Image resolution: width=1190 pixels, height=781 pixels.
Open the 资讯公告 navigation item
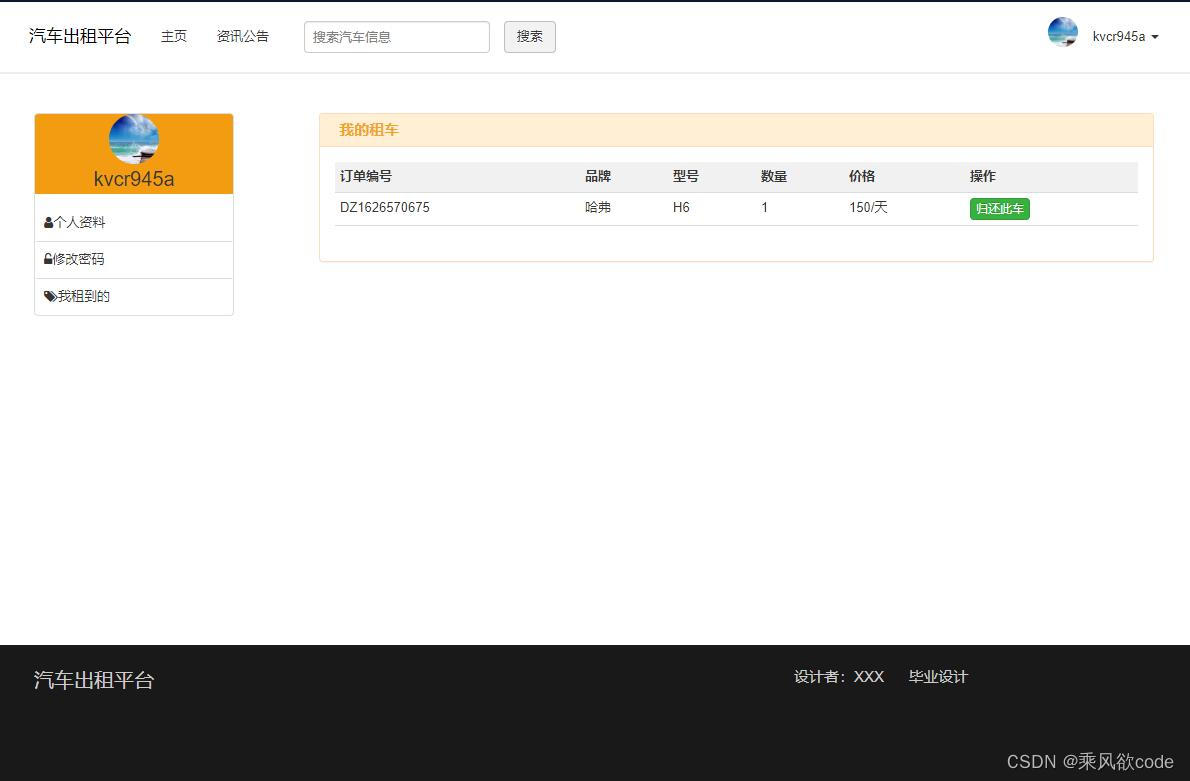coord(242,36)
